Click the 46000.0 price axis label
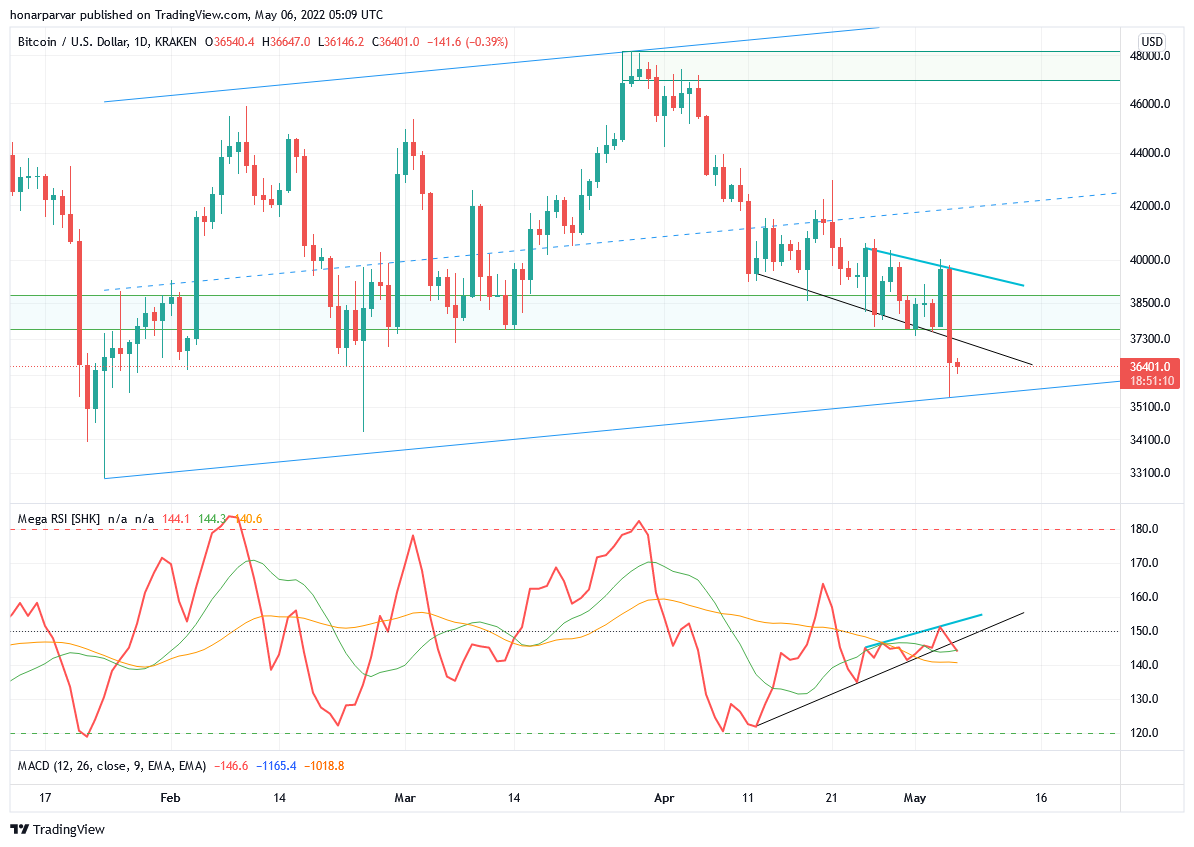Image resolution: width=1194 pixels, height=847 pixels. pyautogui.click(x=1149, y=104)
